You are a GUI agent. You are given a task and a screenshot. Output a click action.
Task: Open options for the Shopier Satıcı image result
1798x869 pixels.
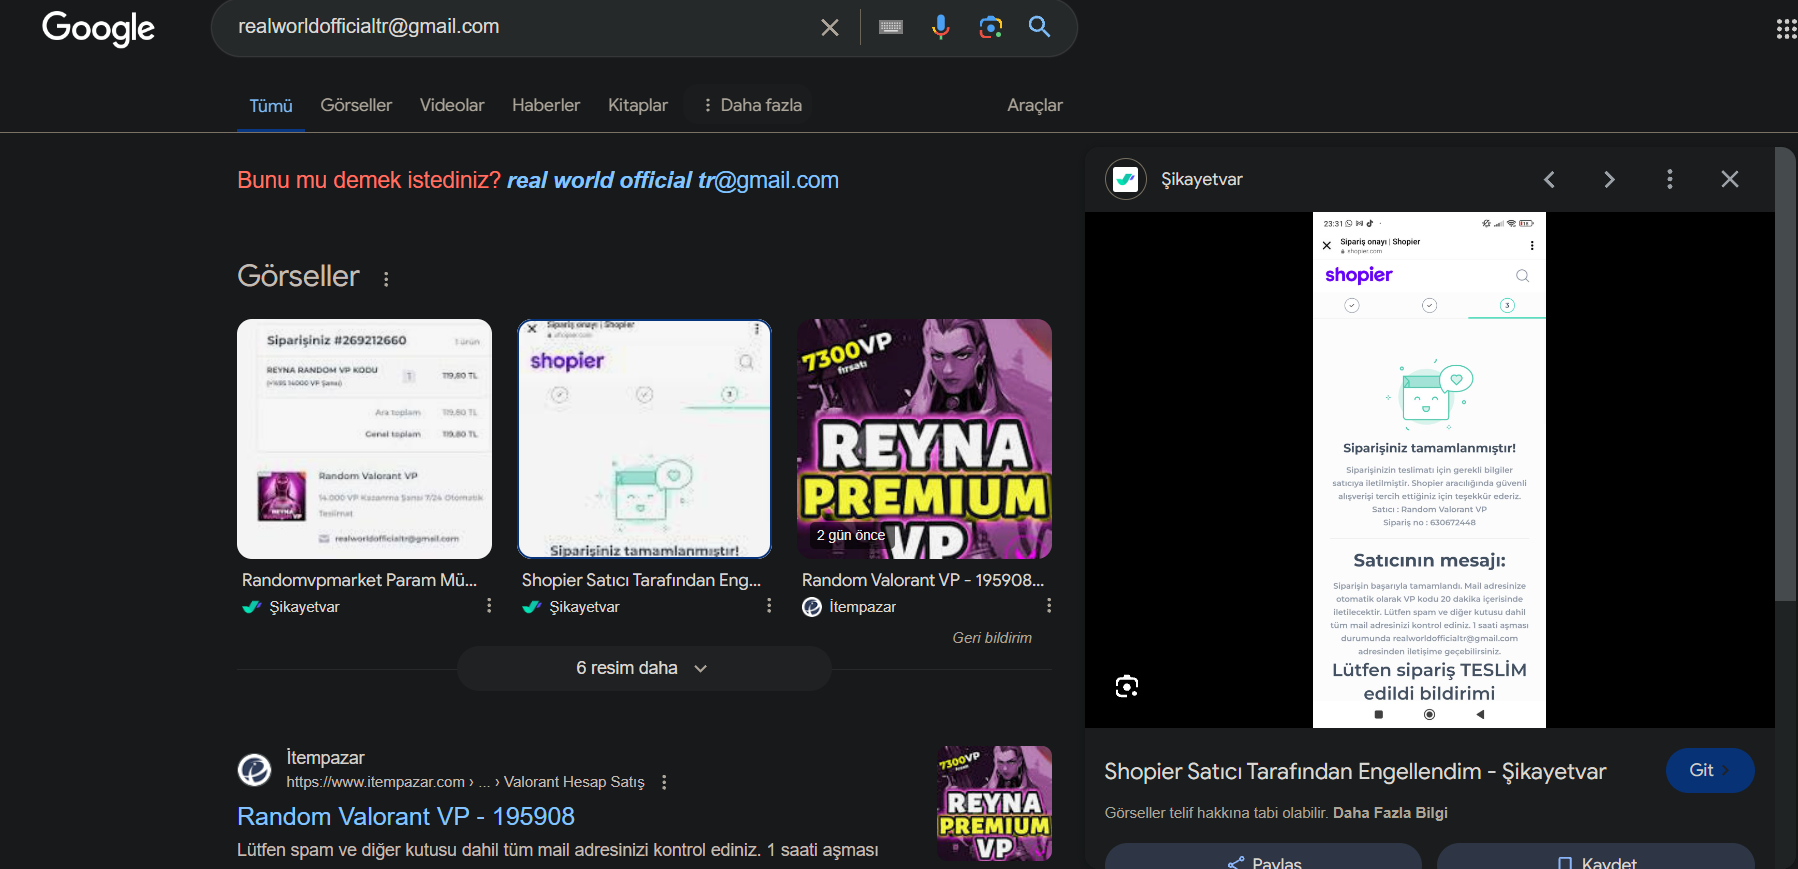tap(769, 606)
